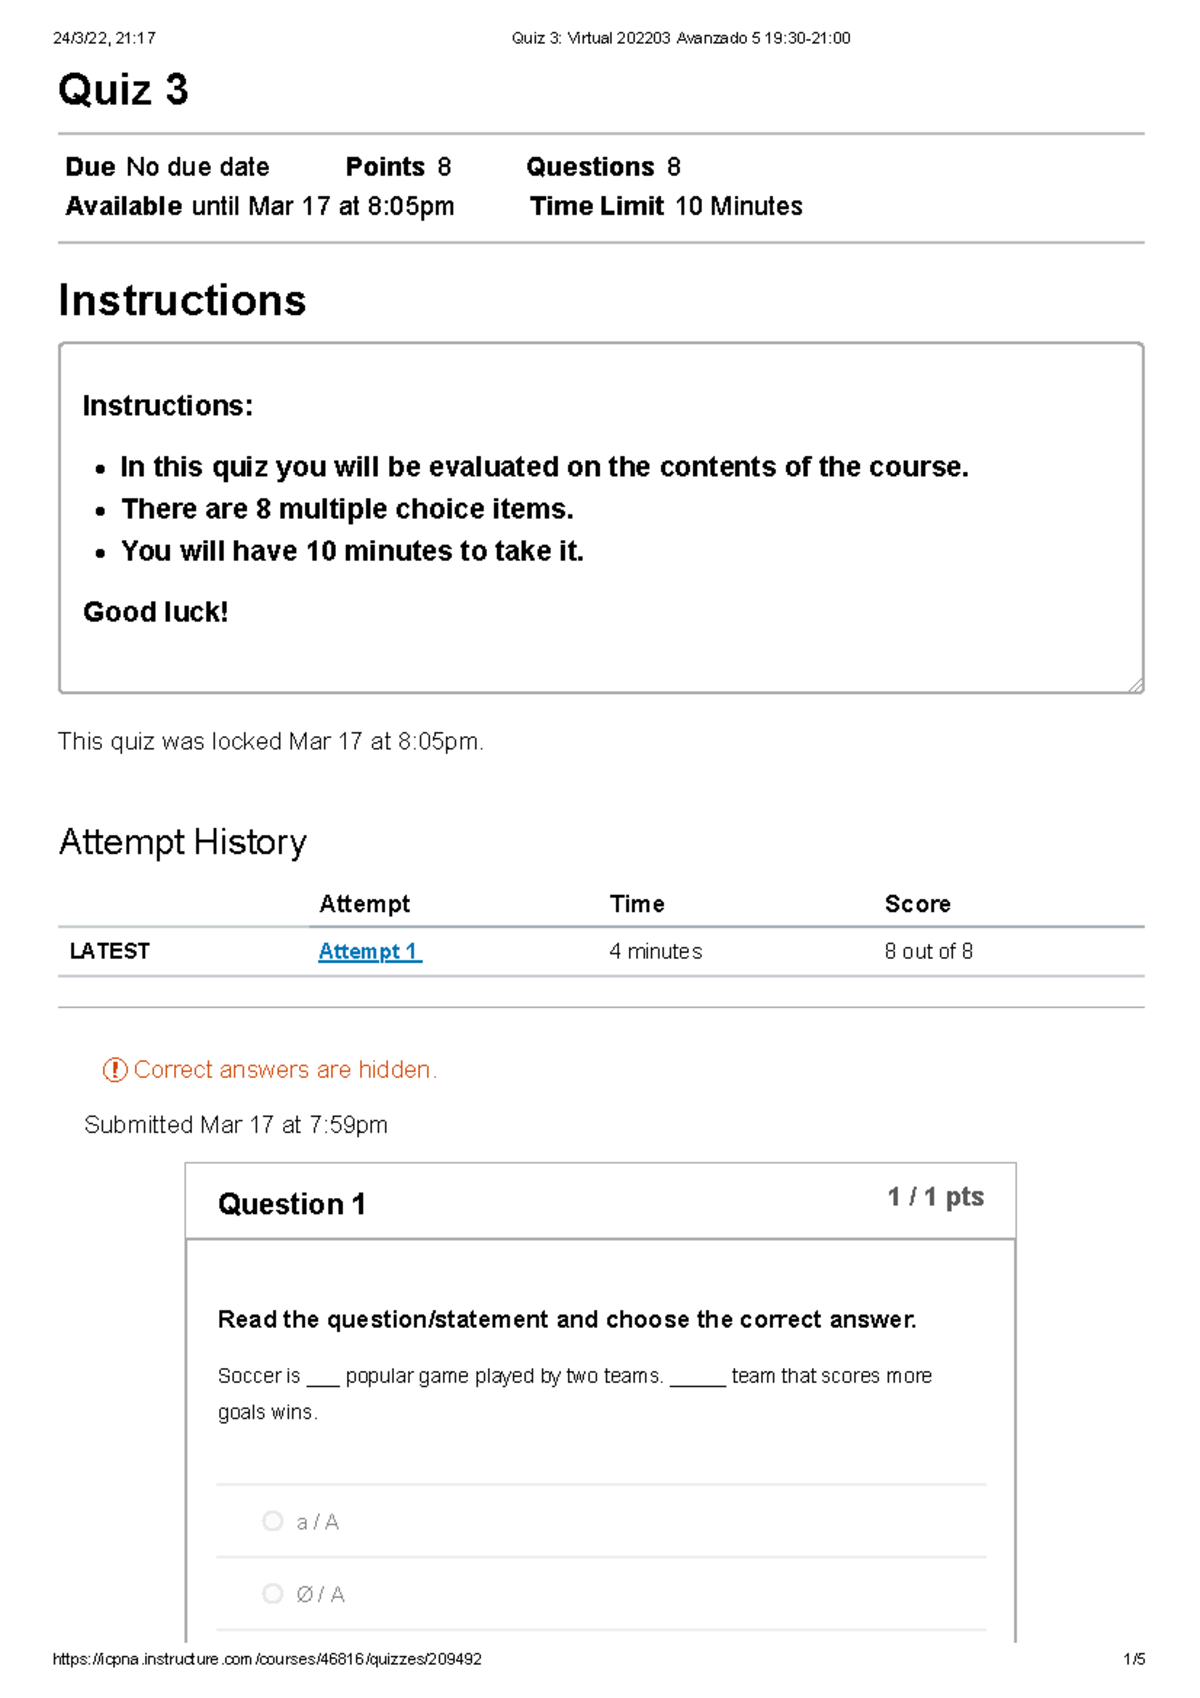Click the LATEST row label

tap(110, 951)
